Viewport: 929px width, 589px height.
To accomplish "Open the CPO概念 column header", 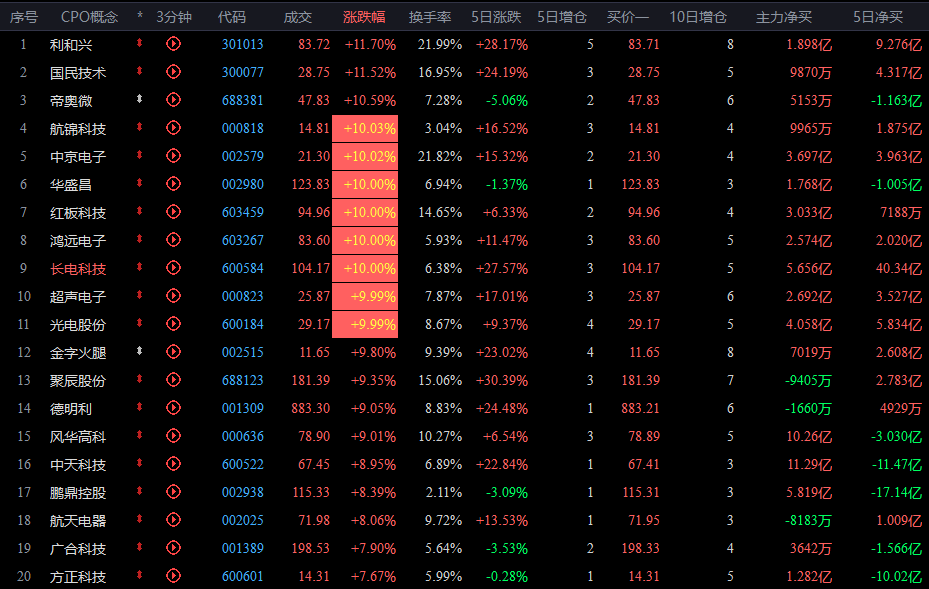I will click(x=89, y=17).
